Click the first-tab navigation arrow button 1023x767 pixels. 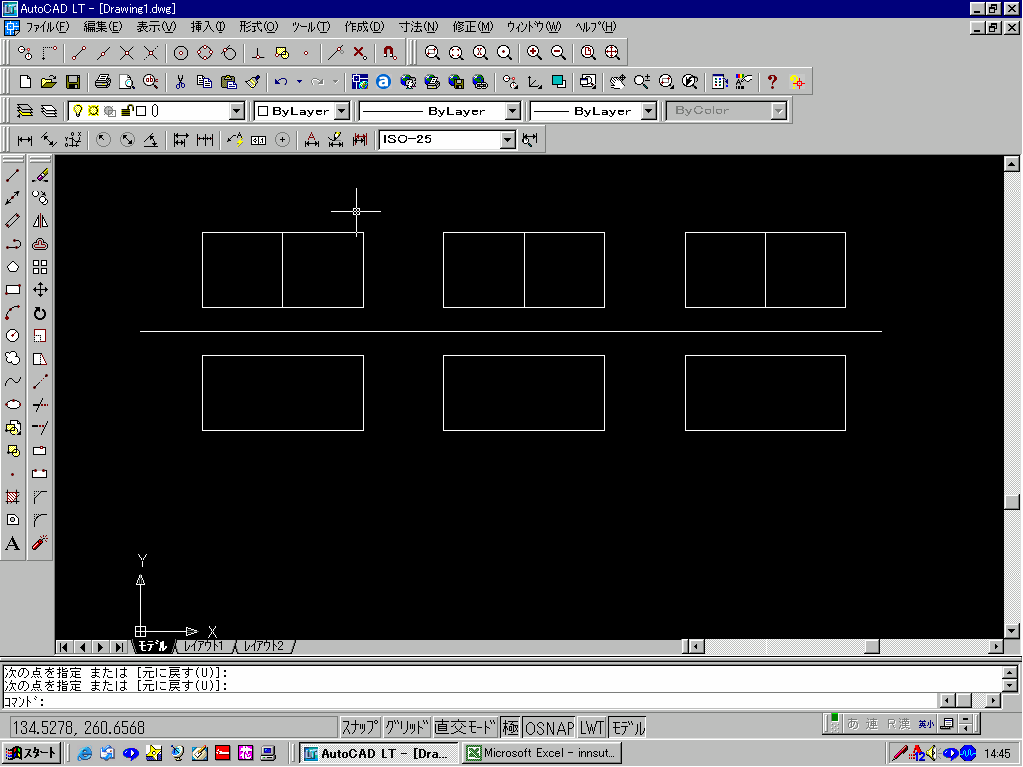pos(63,647)
